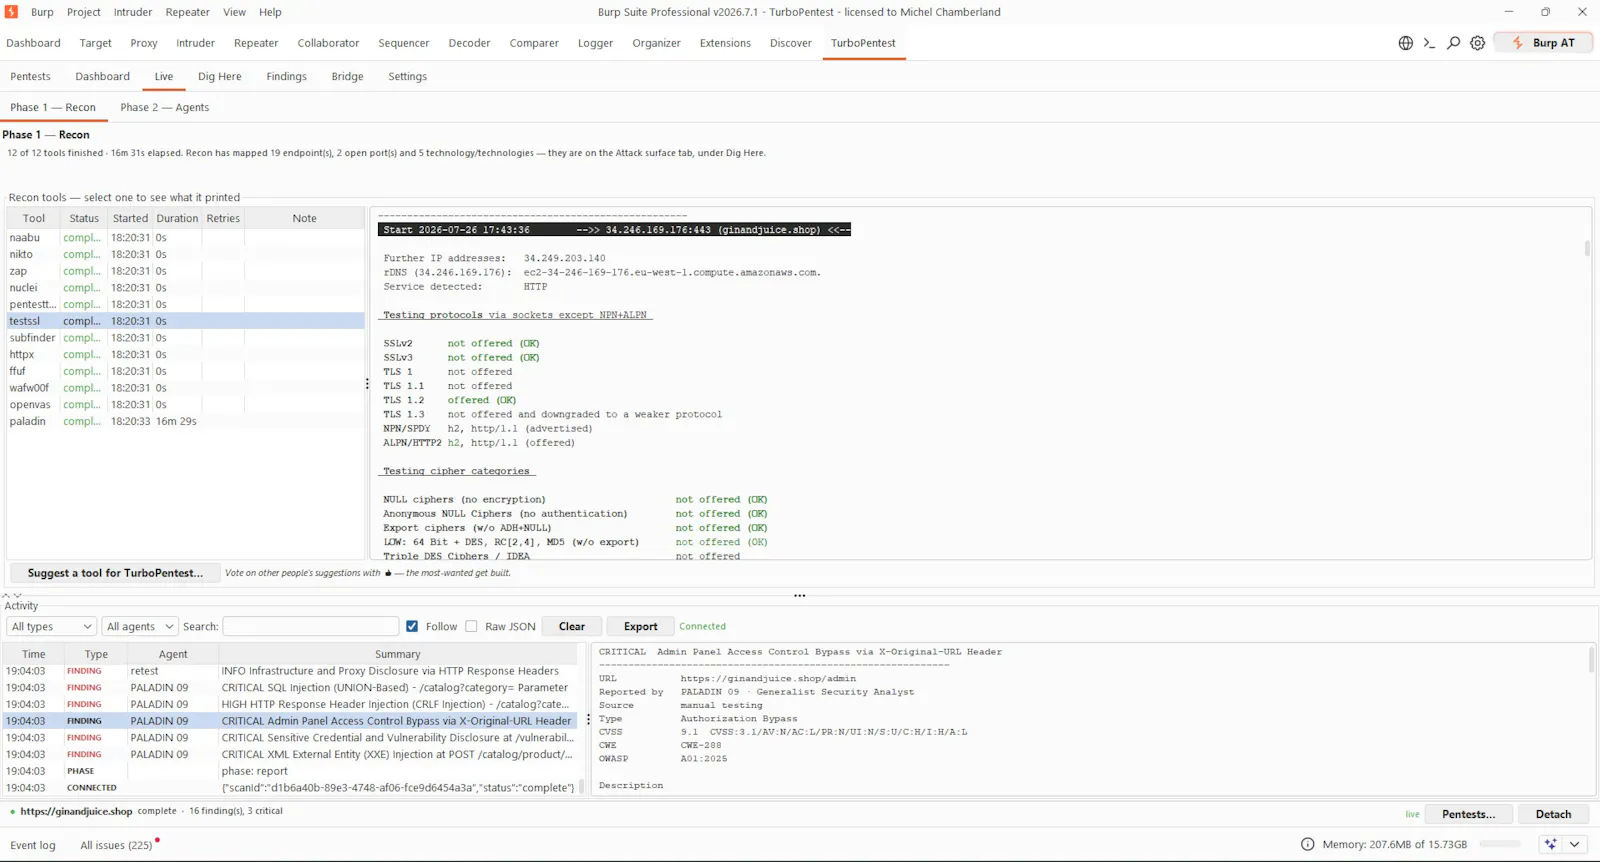The image size is (1600, 862).
Task: Open the Project menu
Action: (84, 12)
